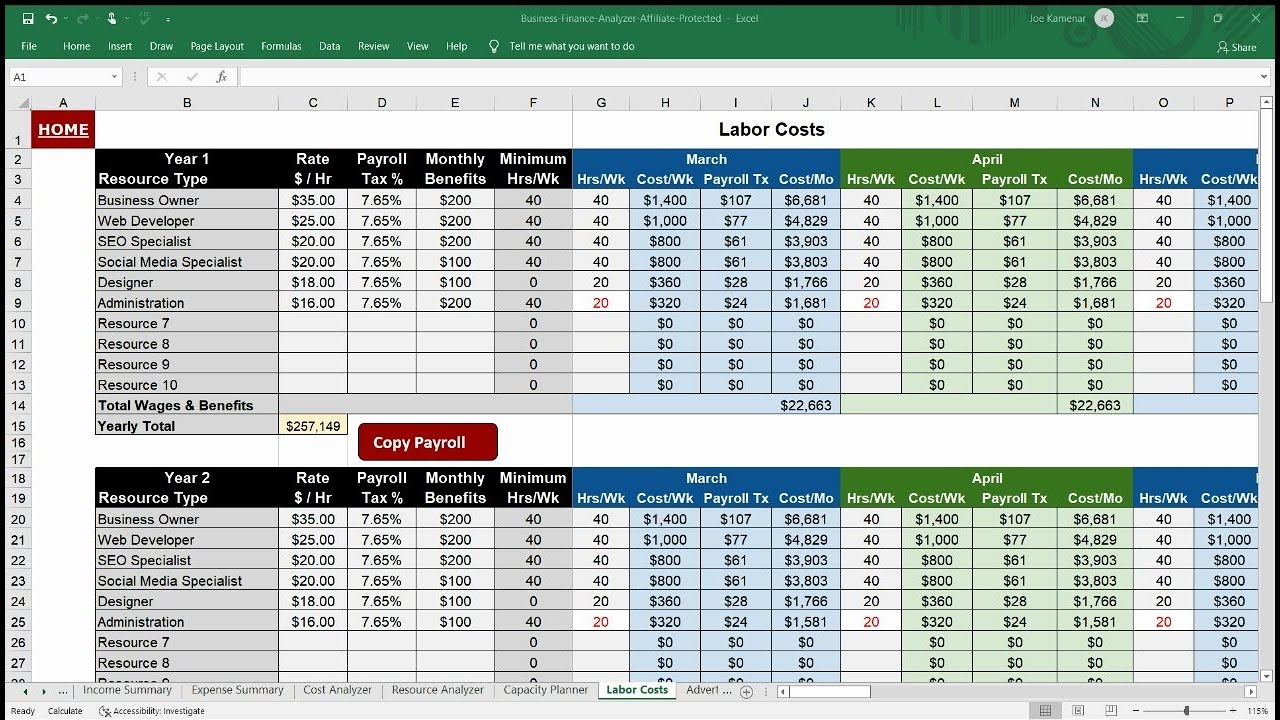This screenshot has height=720, width=1280.
Task: Click the Undo arrow icon
Action: tap(51, 18)
